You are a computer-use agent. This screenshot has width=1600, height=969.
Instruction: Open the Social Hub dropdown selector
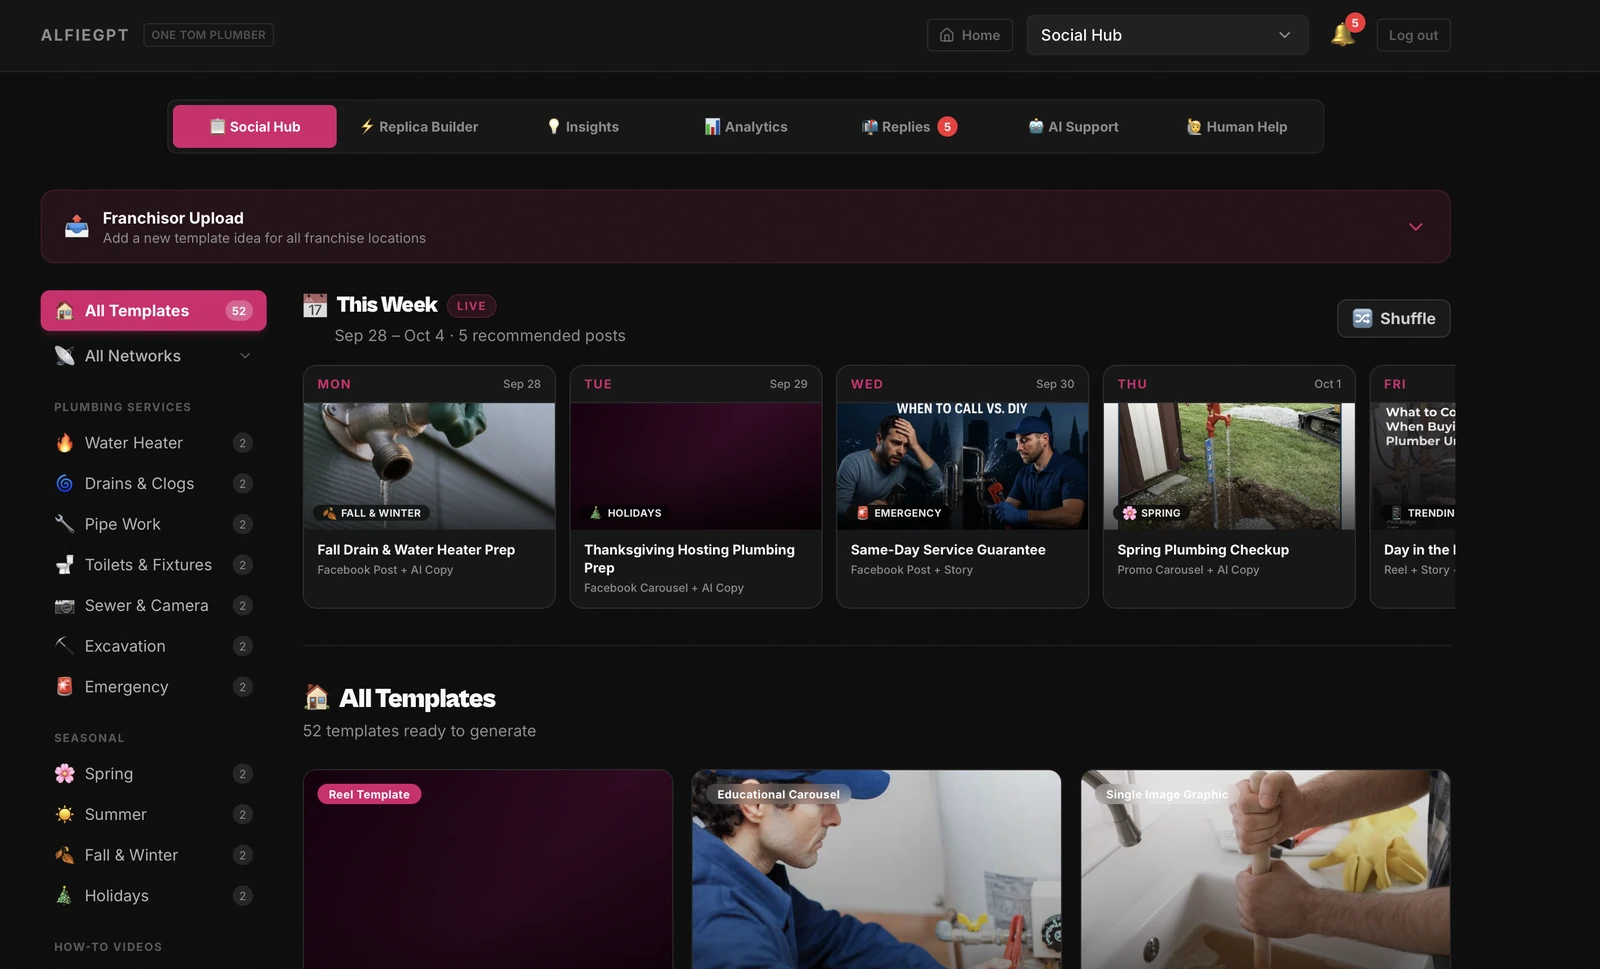coord(1167,35)
